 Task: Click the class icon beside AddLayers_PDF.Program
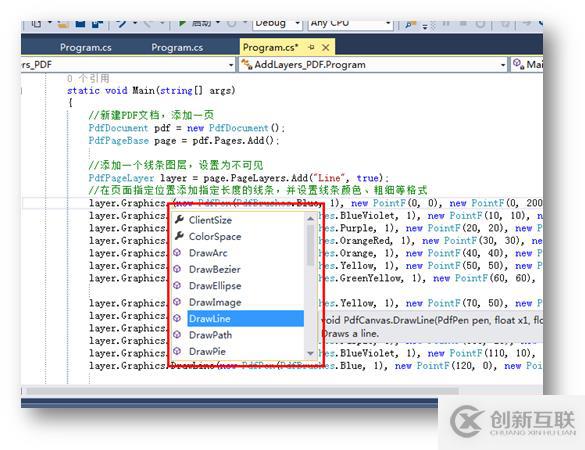247,64
